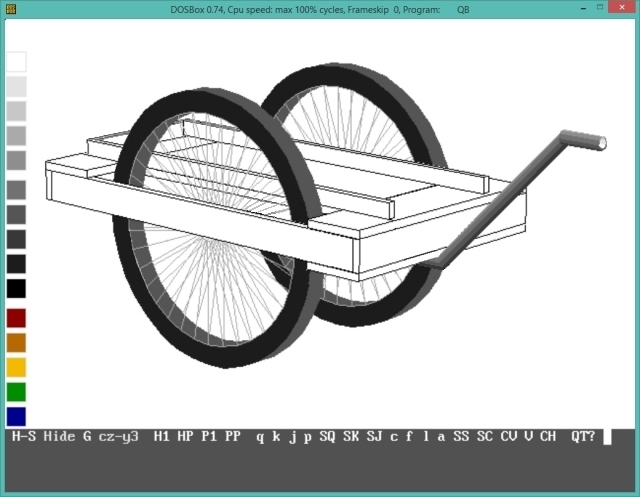The height and width of the screenshot is (497, 640).
Task: Click the CV command
Action: 508,437
